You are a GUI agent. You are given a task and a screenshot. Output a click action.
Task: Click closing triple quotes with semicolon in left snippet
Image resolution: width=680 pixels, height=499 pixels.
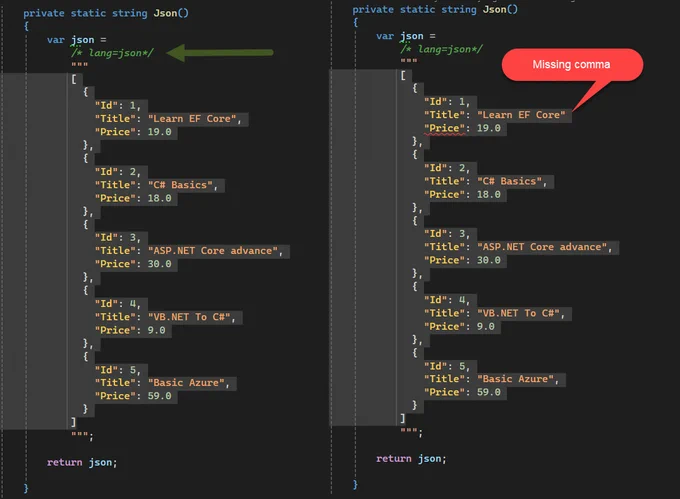(x=82, y=436)
